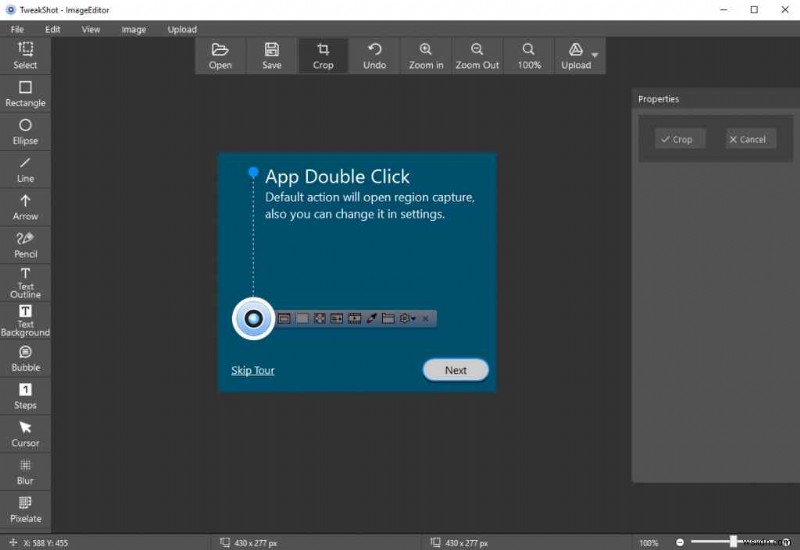The image size is (800, 550).
Task: Pick the Ellipse tool
Action: pos(25,132)
